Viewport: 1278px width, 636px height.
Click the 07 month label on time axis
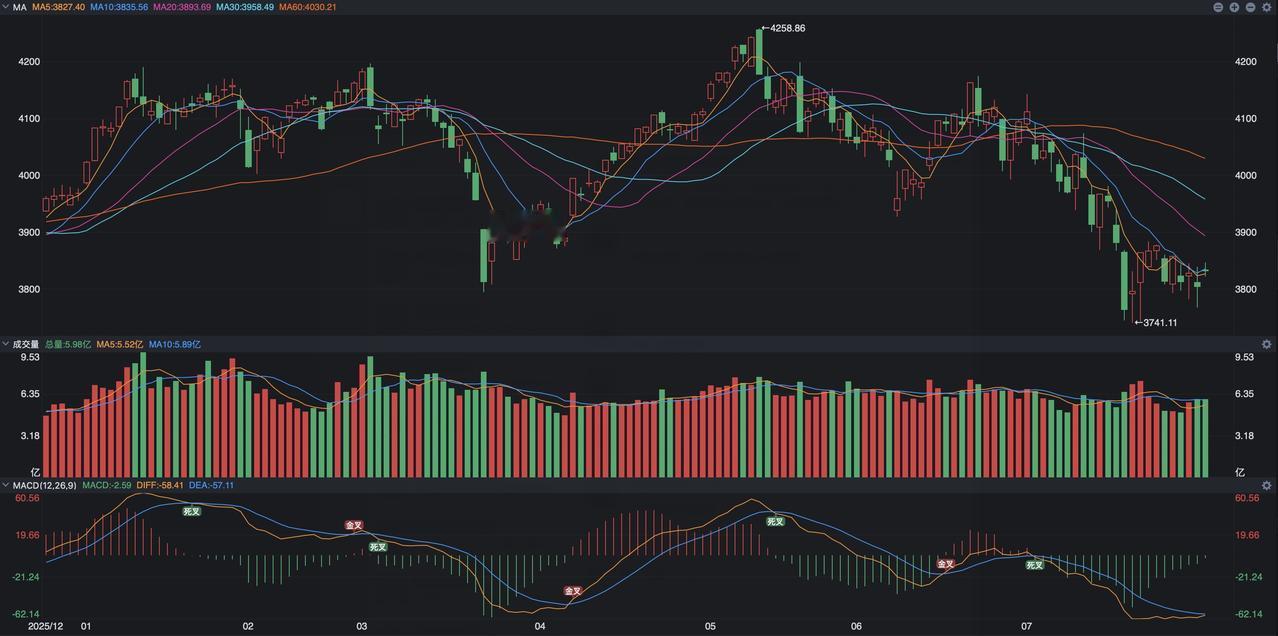[1027, 627]
